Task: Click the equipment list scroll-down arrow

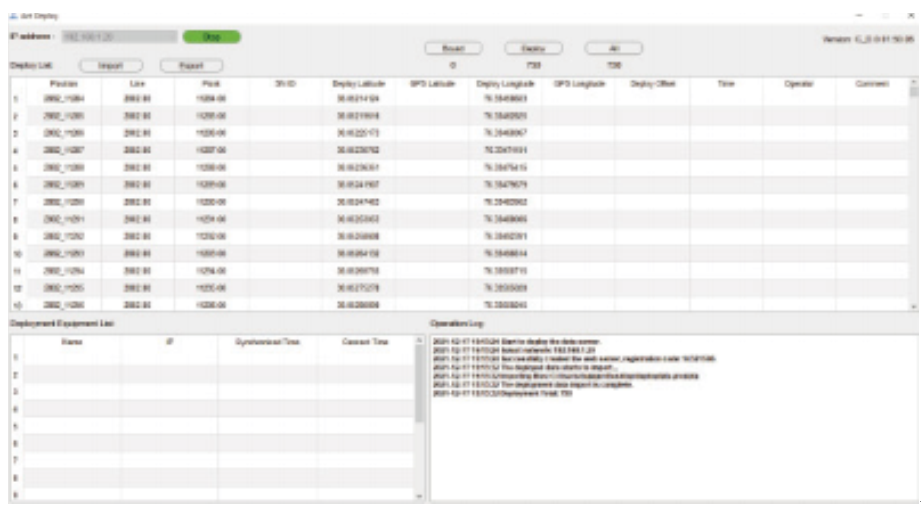Action: 419,496
